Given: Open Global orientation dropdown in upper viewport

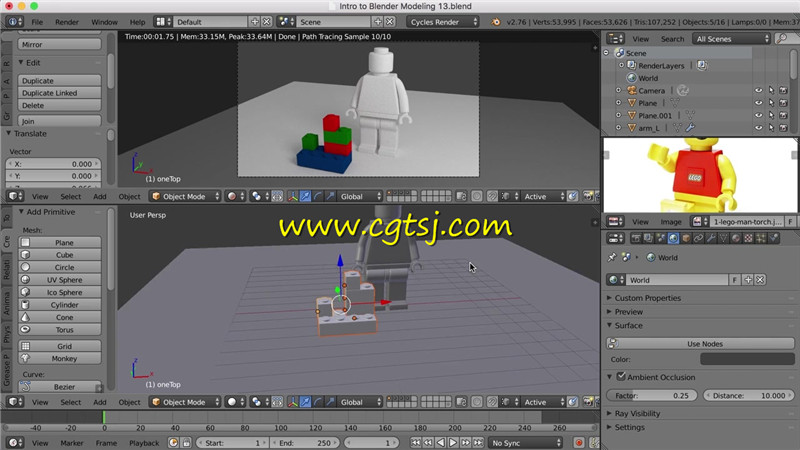Looking at the screenshot, I should pyautogui.click(x=360, y=196).
